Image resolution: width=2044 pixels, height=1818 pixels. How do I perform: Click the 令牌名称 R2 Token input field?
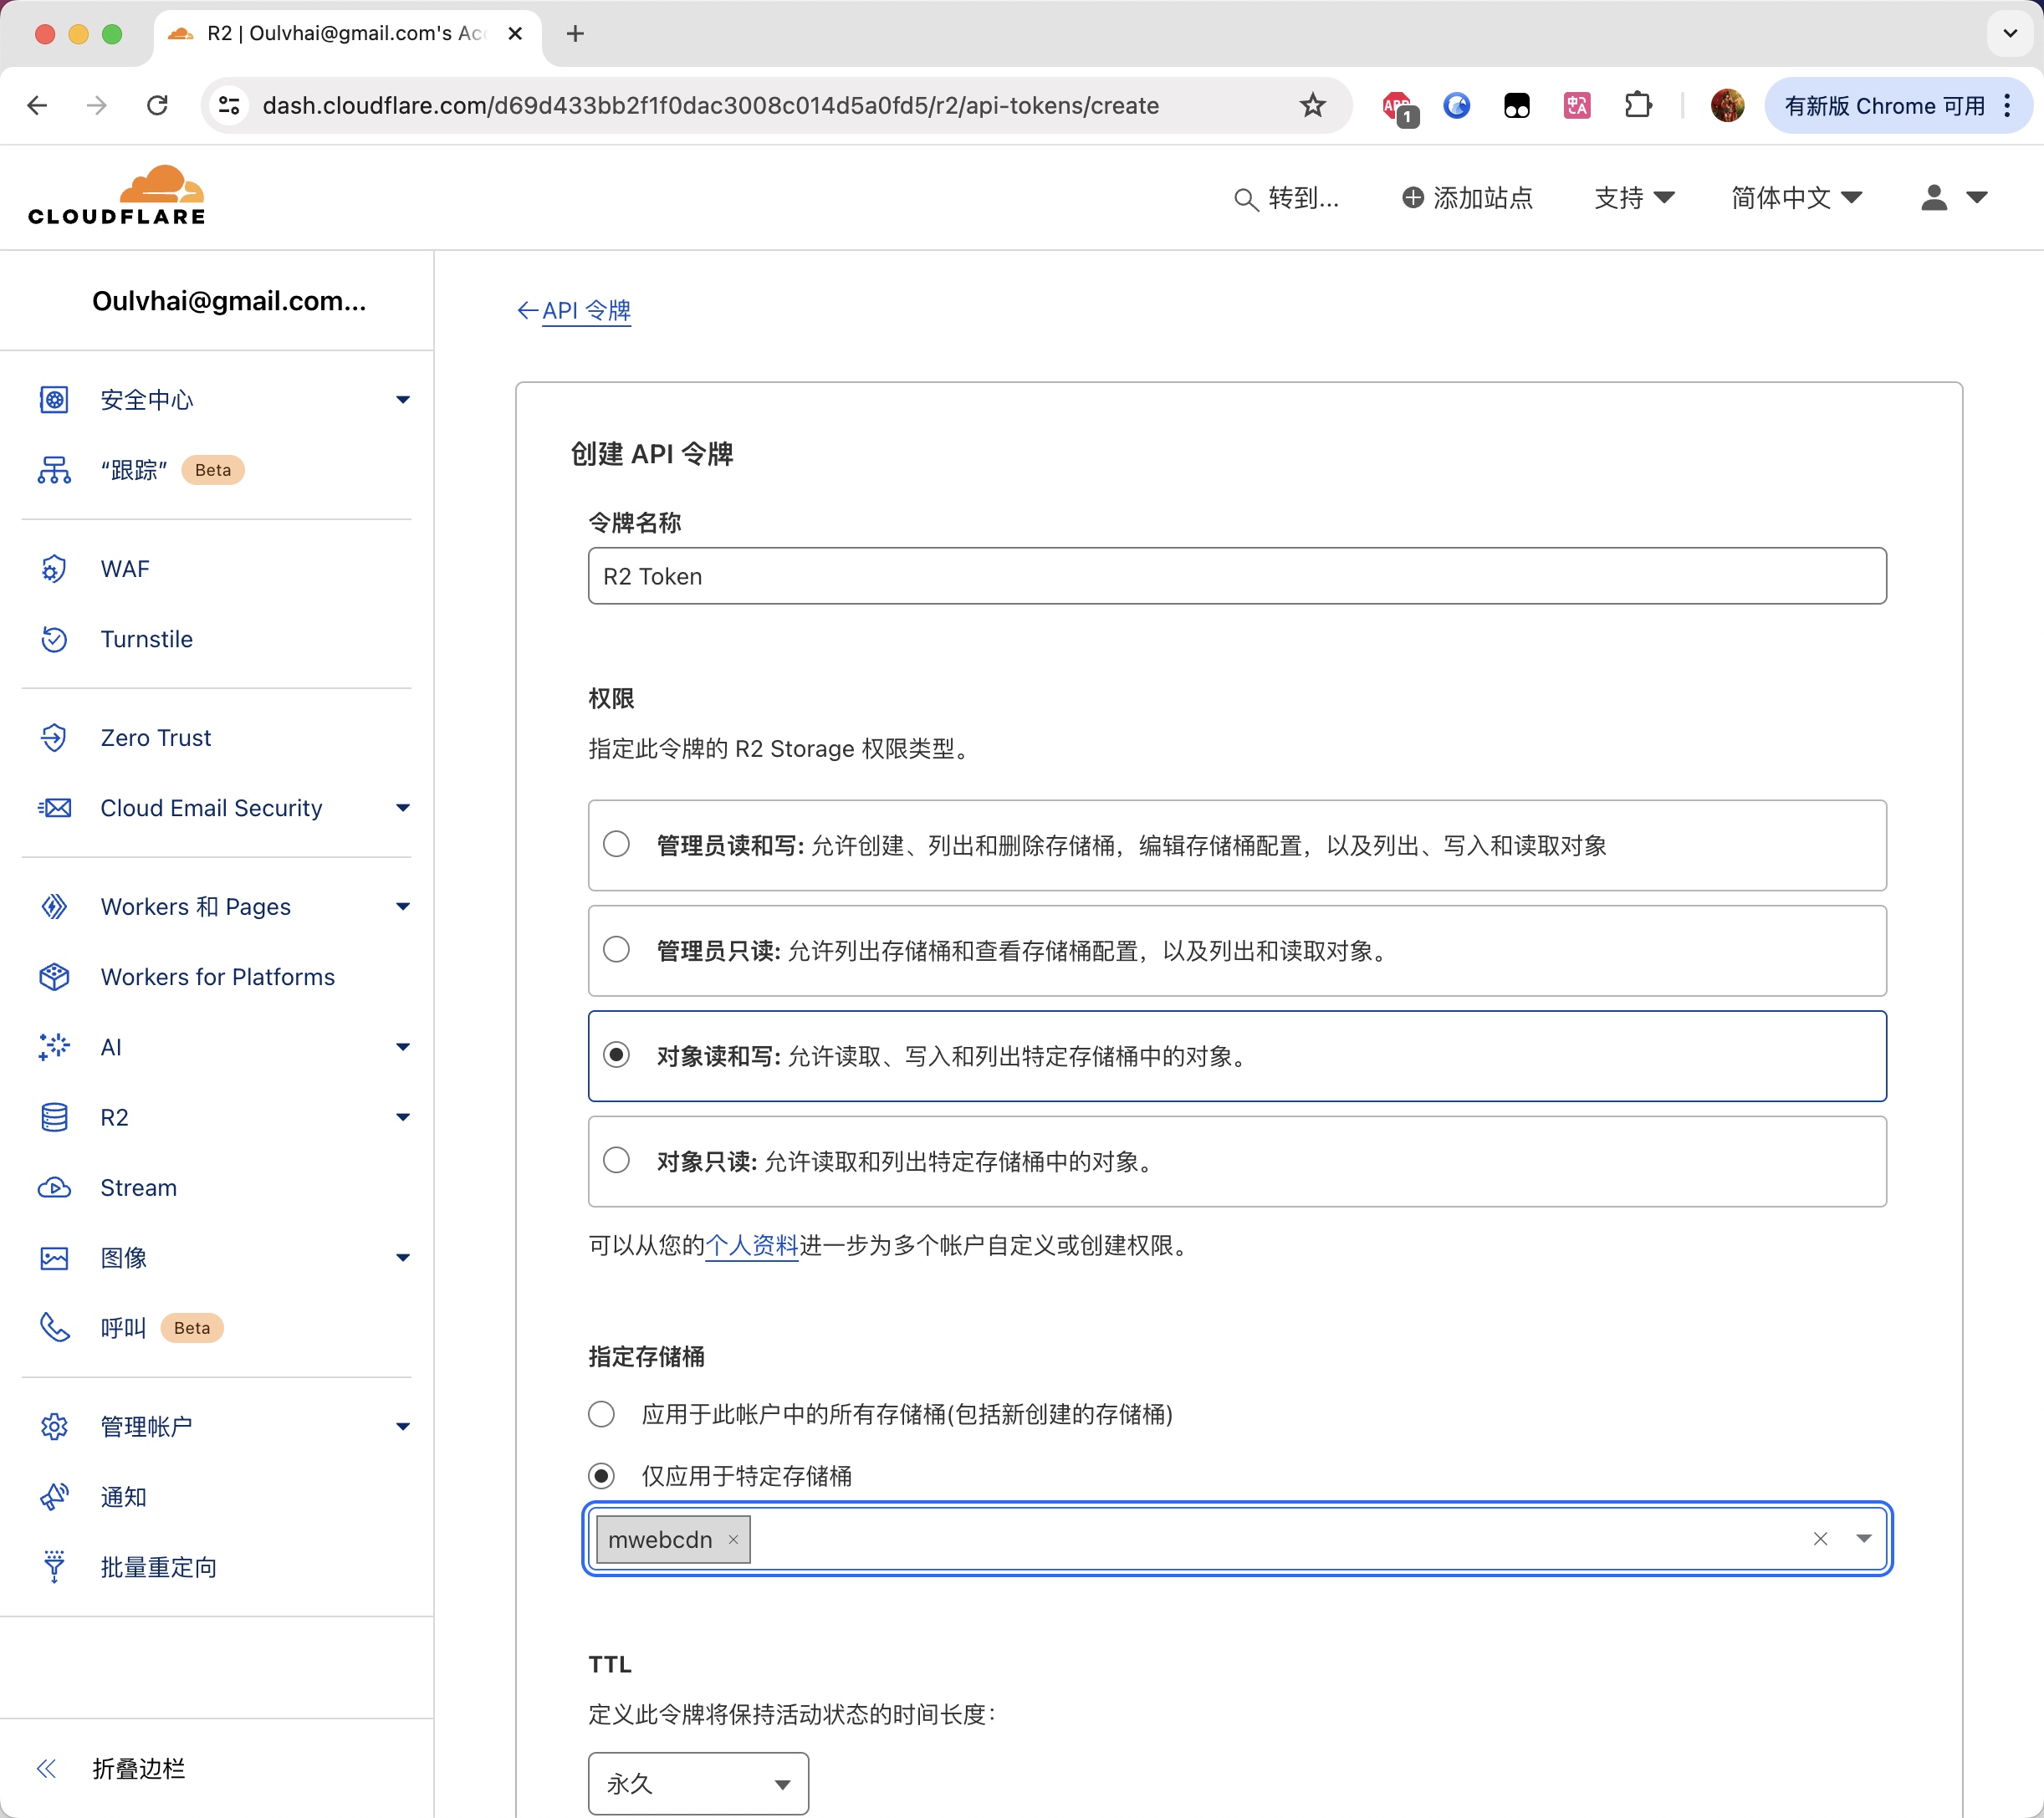point(1237,576)
